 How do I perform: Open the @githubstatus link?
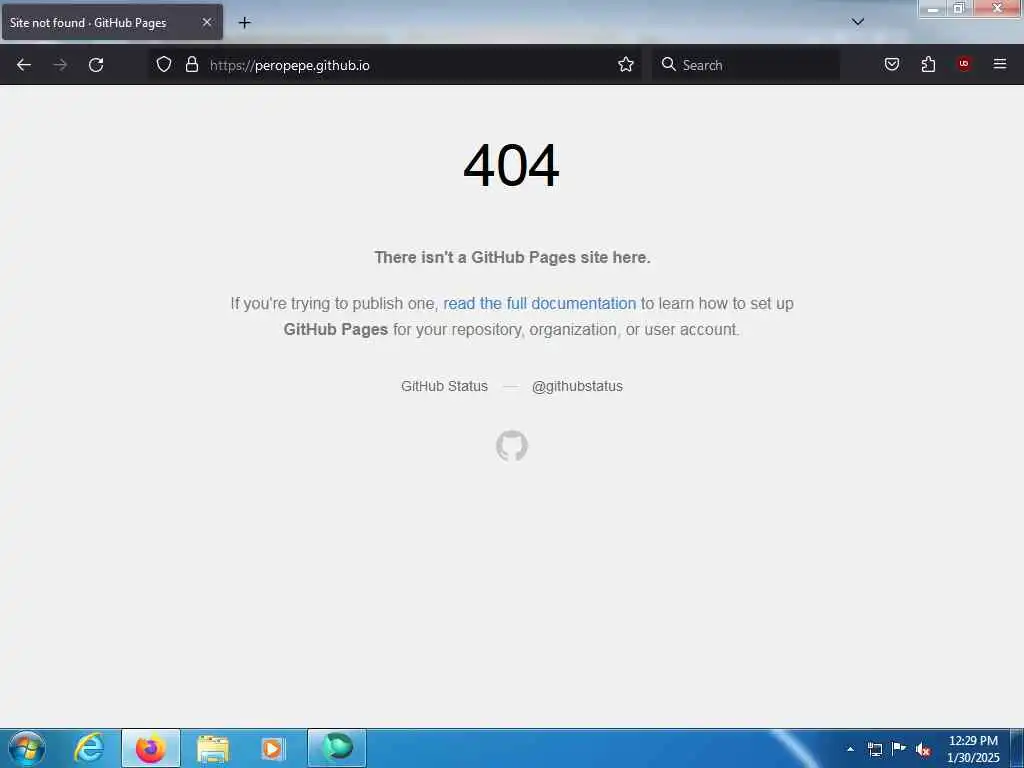tap(577, 386)
